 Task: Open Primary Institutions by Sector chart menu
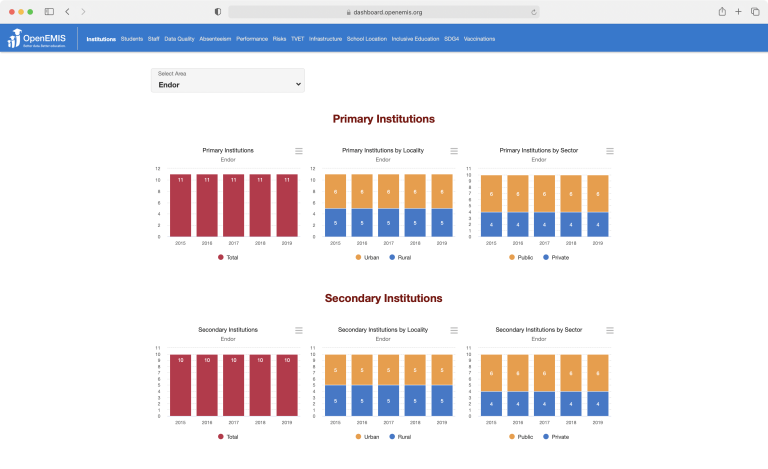pos(610,151)
